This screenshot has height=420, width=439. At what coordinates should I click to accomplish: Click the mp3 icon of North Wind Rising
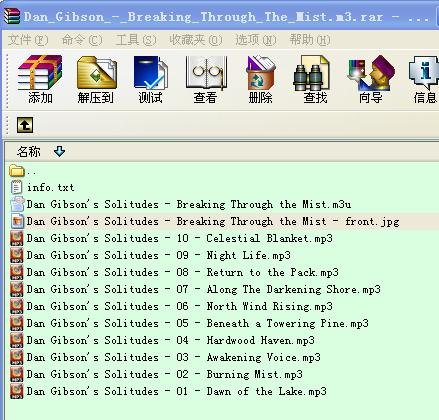click(x=17, y=306)
